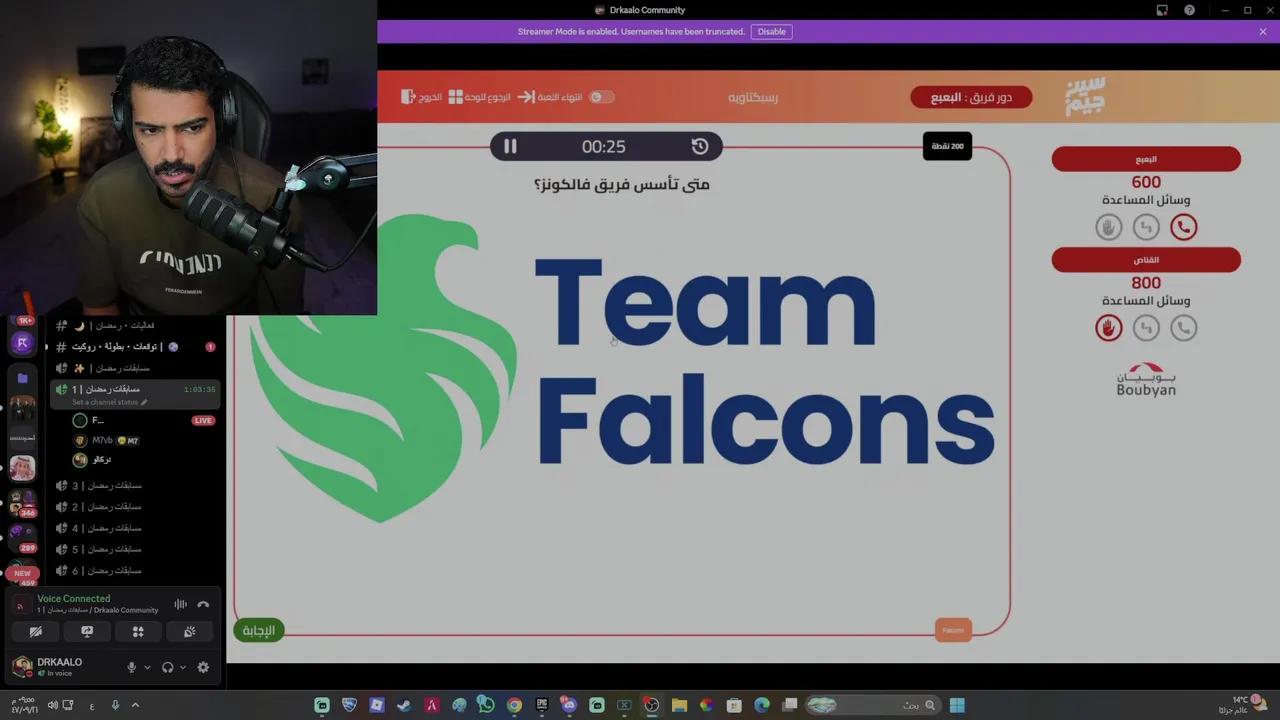Open soundboard button in voice panel

point(190,632)
